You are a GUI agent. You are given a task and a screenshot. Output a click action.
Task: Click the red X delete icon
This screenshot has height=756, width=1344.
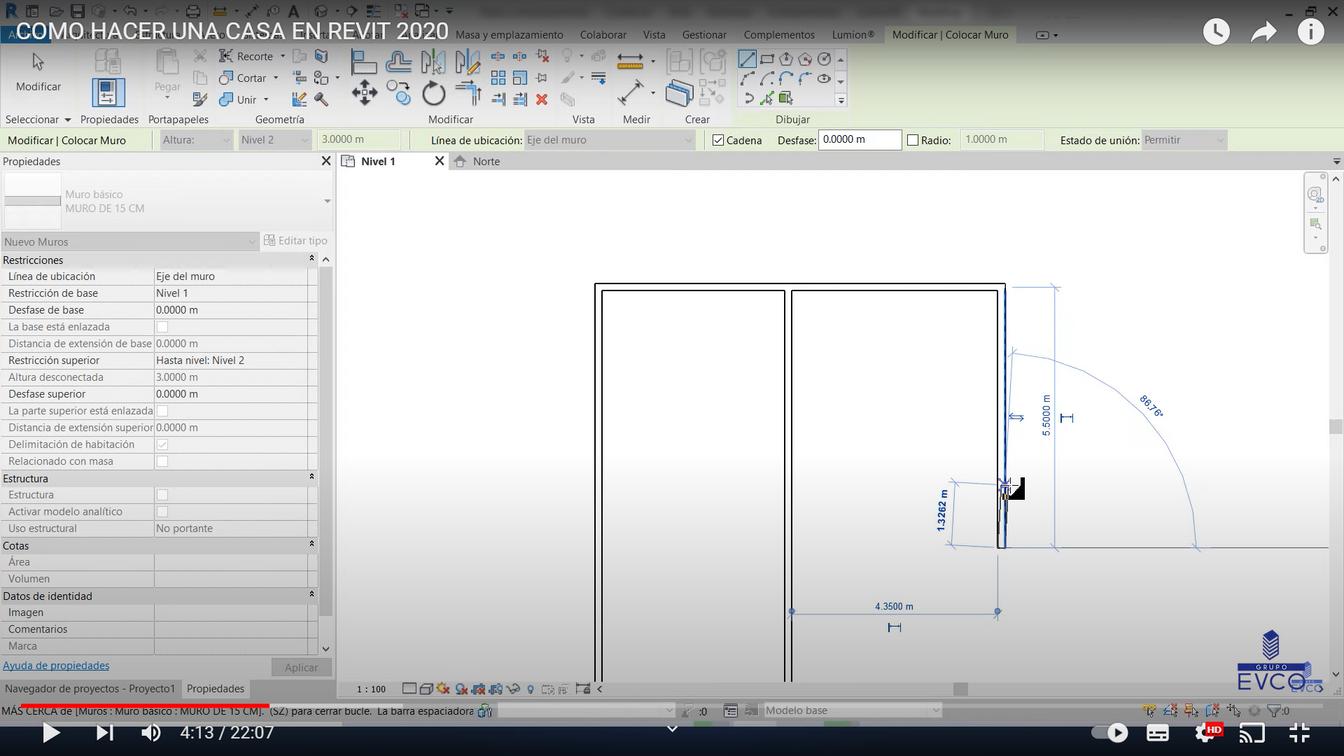tap(541, 100)
